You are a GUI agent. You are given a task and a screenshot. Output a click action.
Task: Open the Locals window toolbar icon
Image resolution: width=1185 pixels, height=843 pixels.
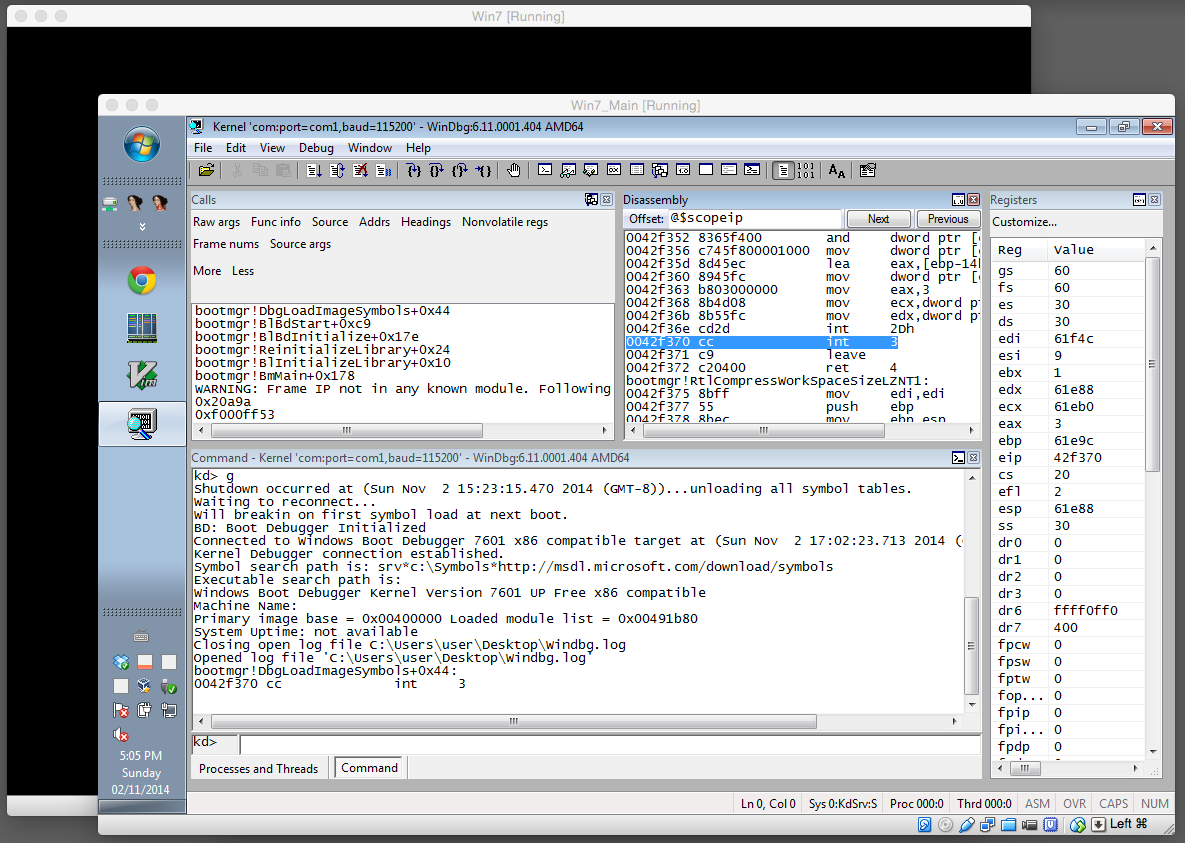(590, 170)
